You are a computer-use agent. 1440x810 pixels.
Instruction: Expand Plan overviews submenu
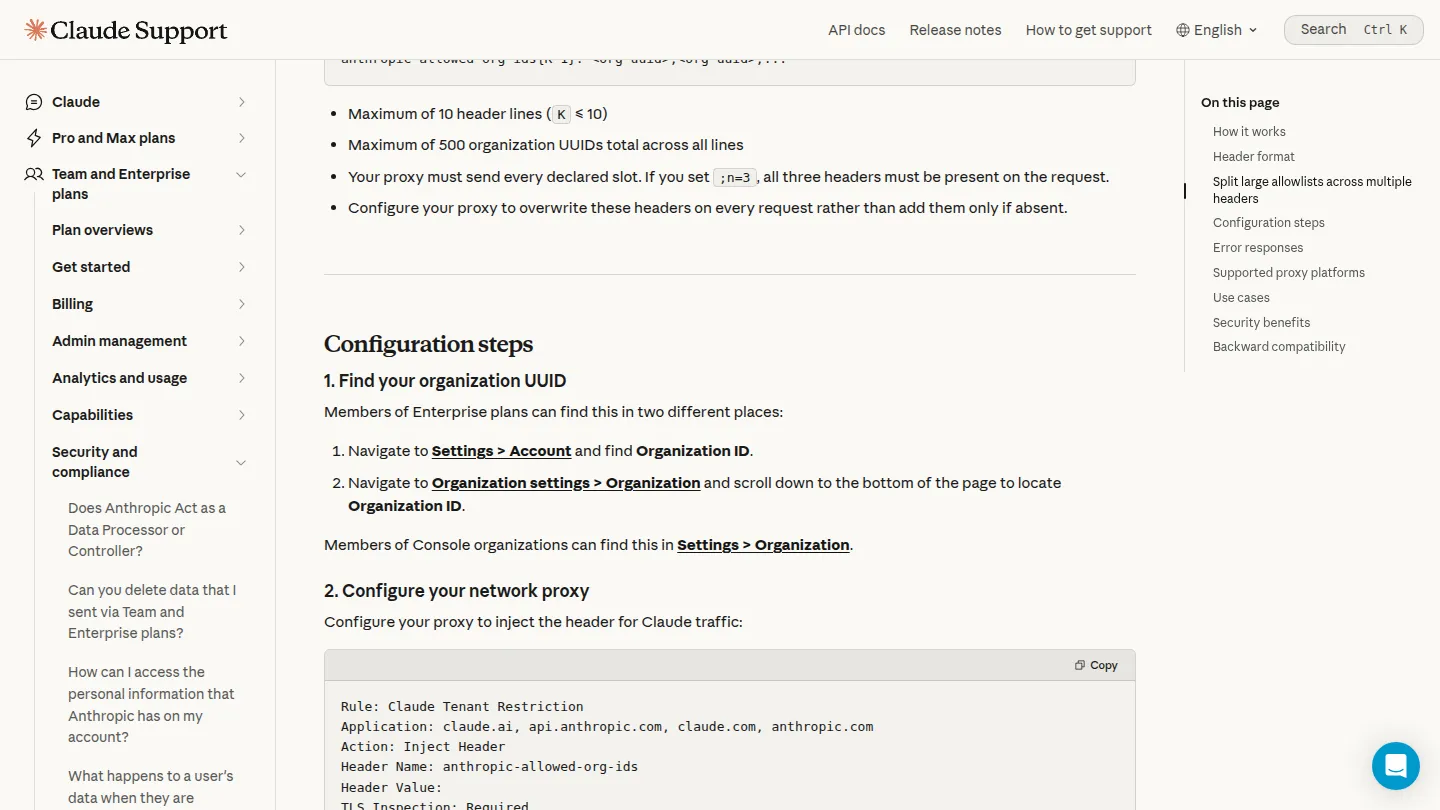(242, 230)
